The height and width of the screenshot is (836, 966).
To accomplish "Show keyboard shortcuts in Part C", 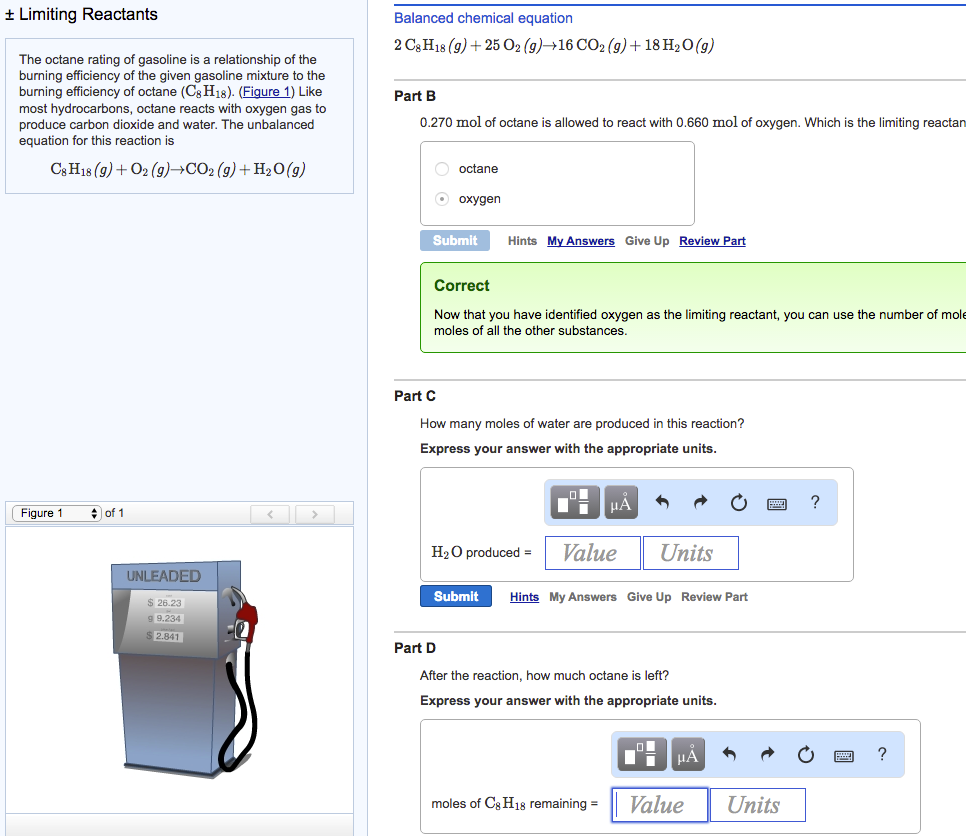I will pyautogui.click(x=778, y=504).
